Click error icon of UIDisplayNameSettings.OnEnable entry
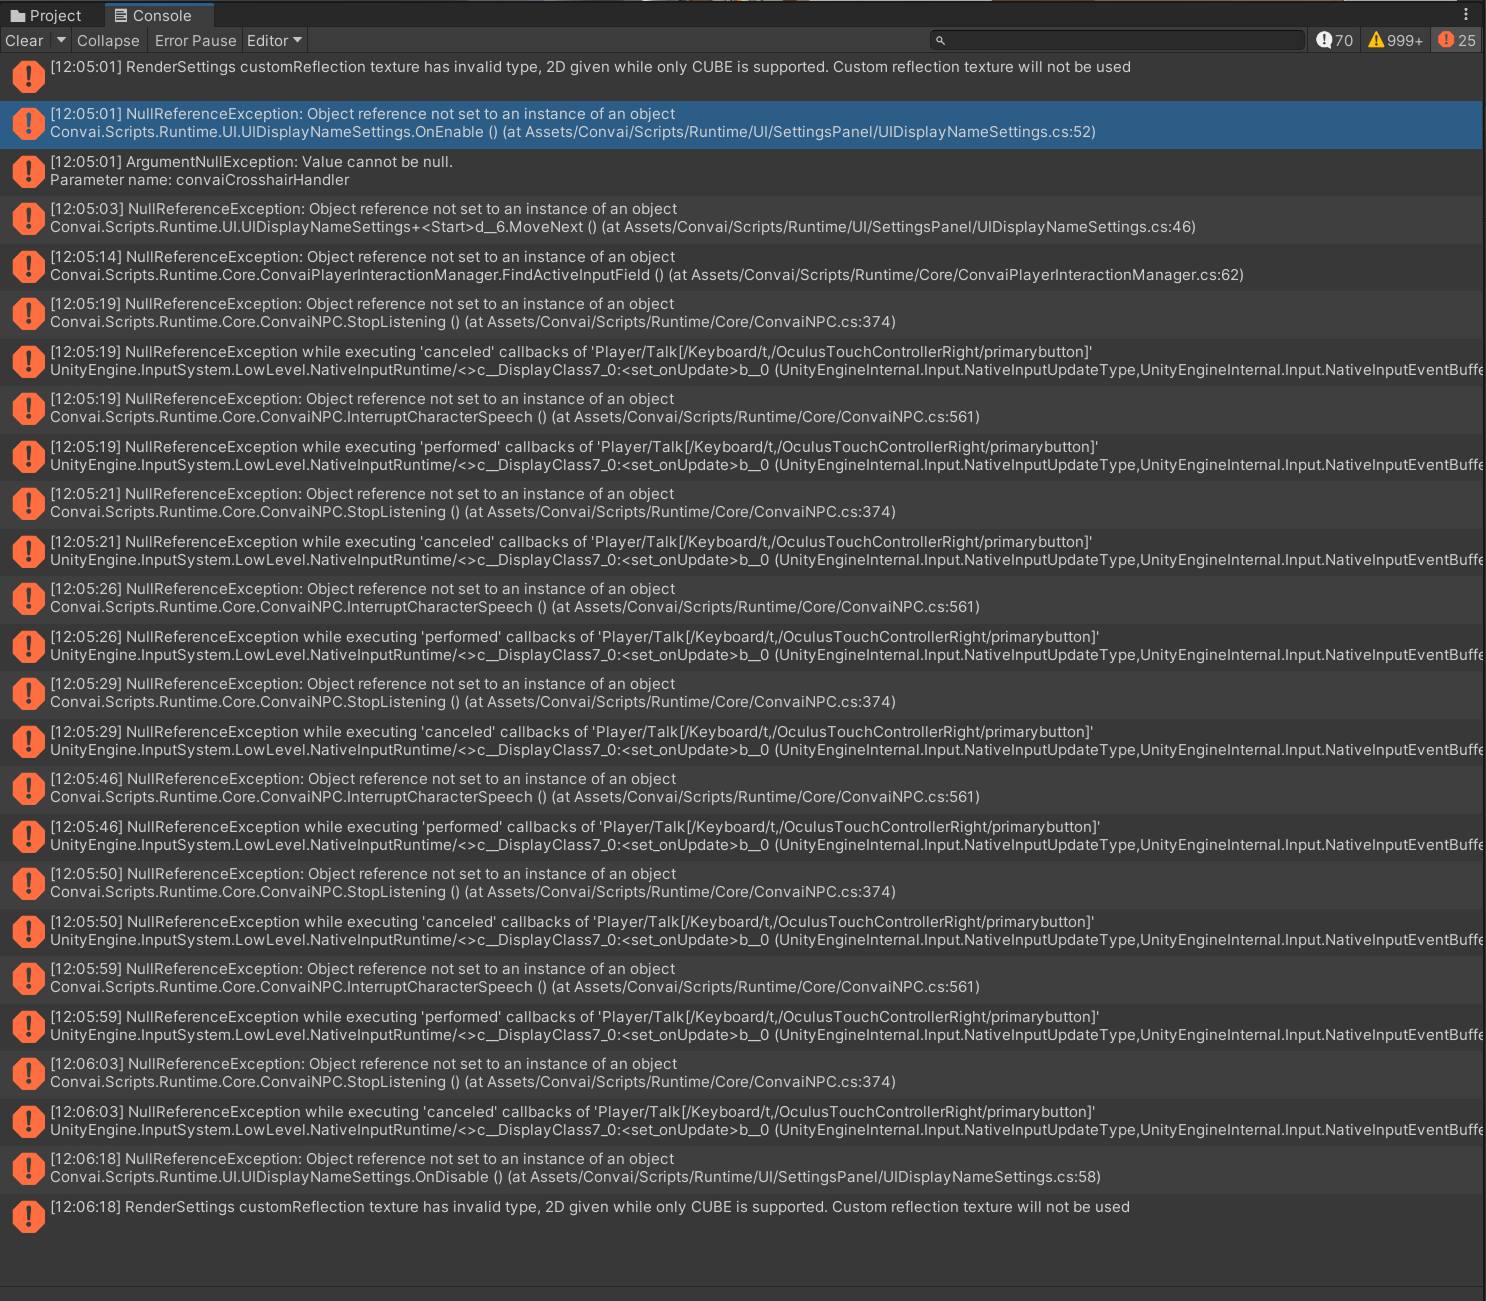The image size is (1486, 1301). pos(28,123)
